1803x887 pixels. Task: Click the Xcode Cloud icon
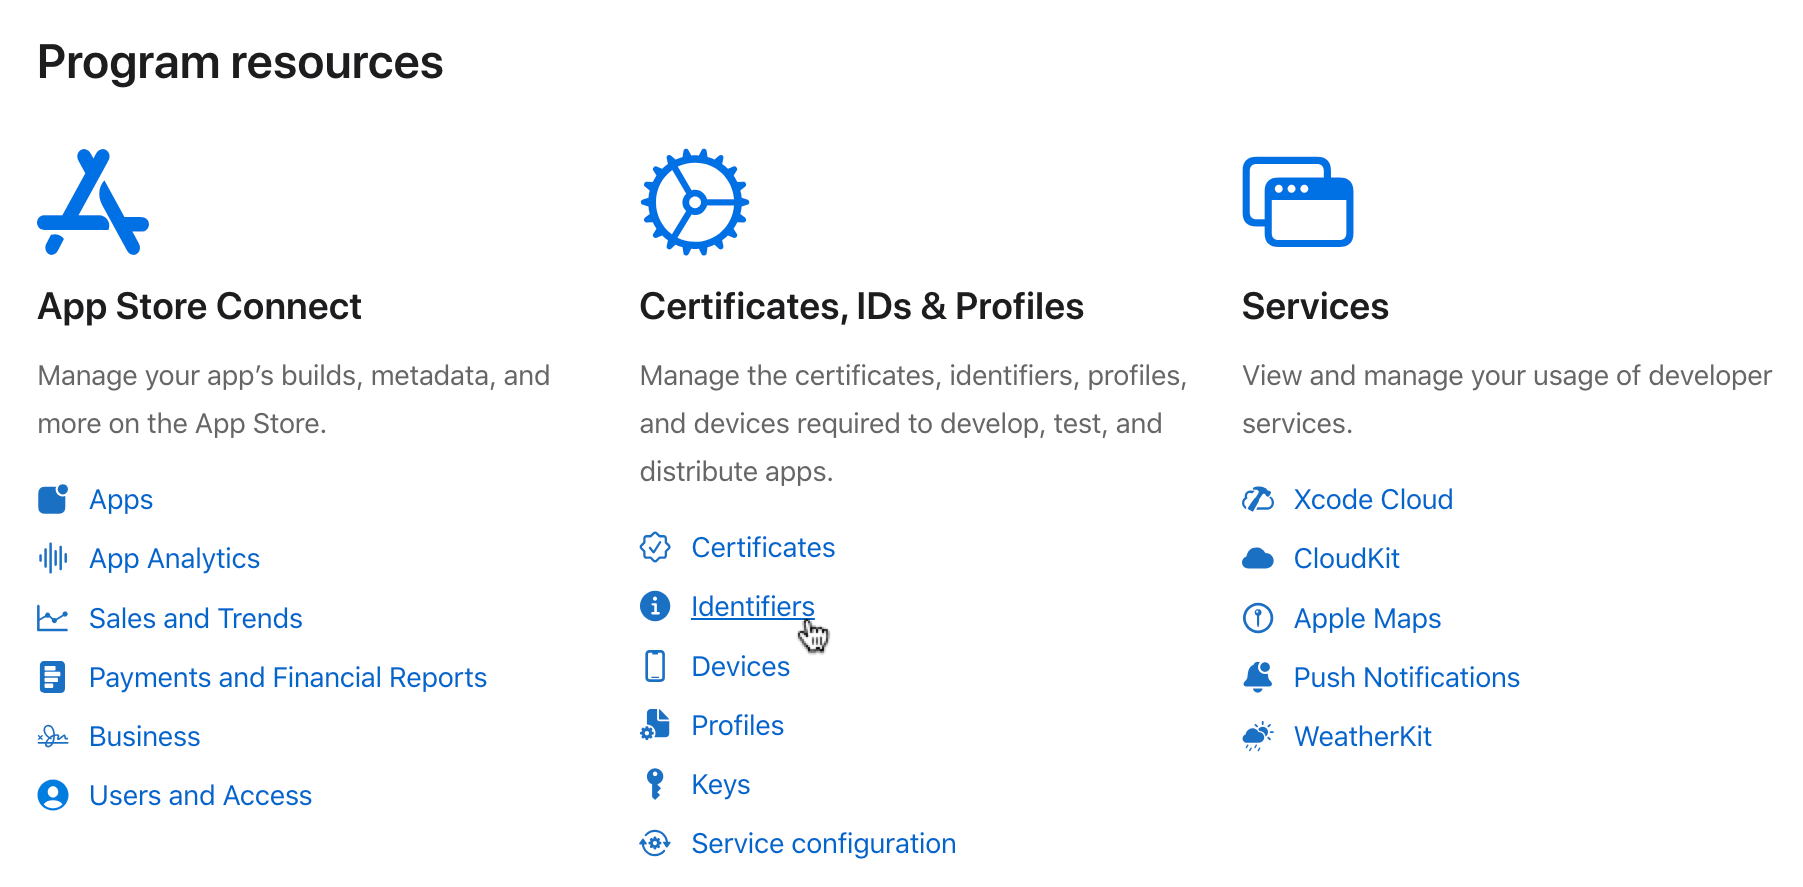pyautogui.click(x=1258, y=499)
